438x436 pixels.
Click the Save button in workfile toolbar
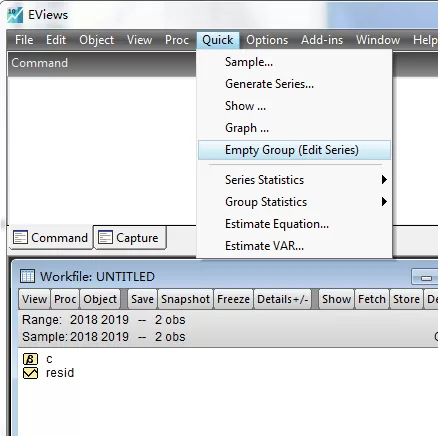pos(142,299)
